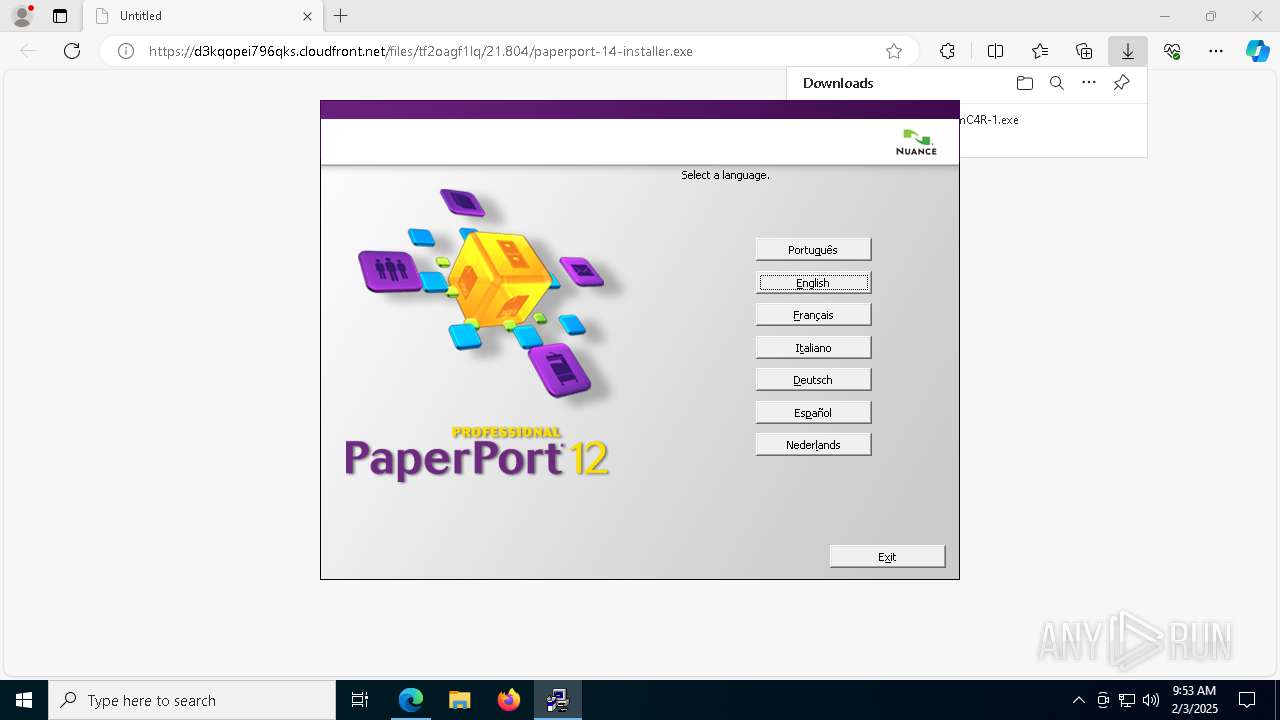This screenshot has height=720, width=1280.
Task: Open Copilot sidebar icon
Action: tap(1258, 51)
